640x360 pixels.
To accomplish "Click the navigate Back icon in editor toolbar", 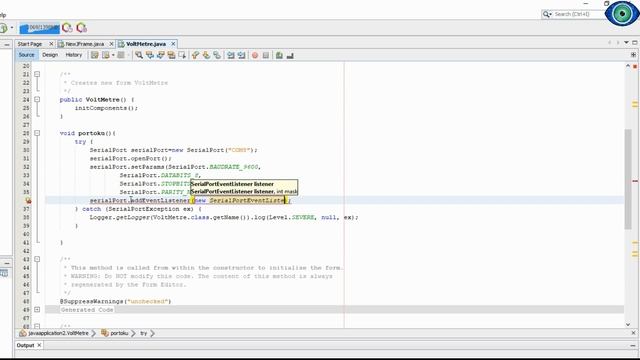I will pyautogui.click(x=106, y=55).
